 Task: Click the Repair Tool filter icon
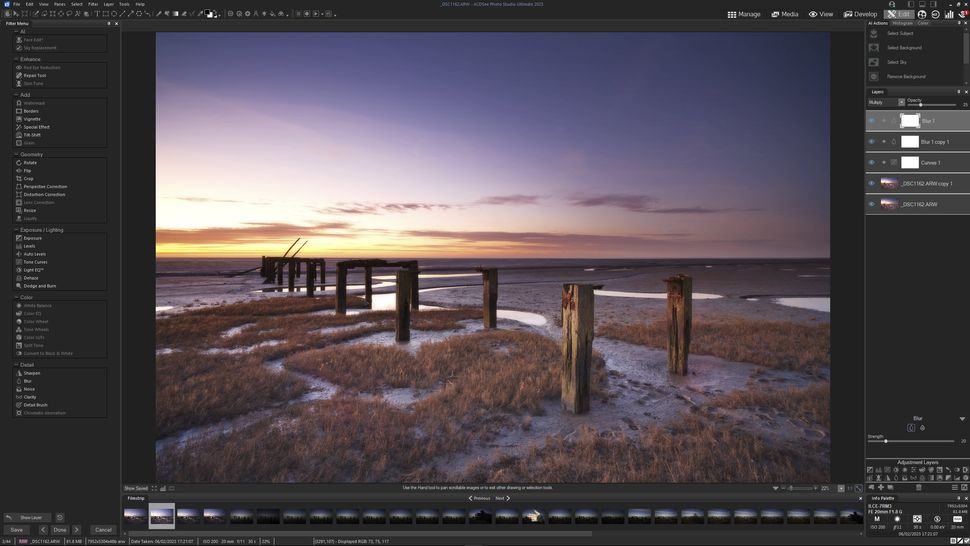19,75
